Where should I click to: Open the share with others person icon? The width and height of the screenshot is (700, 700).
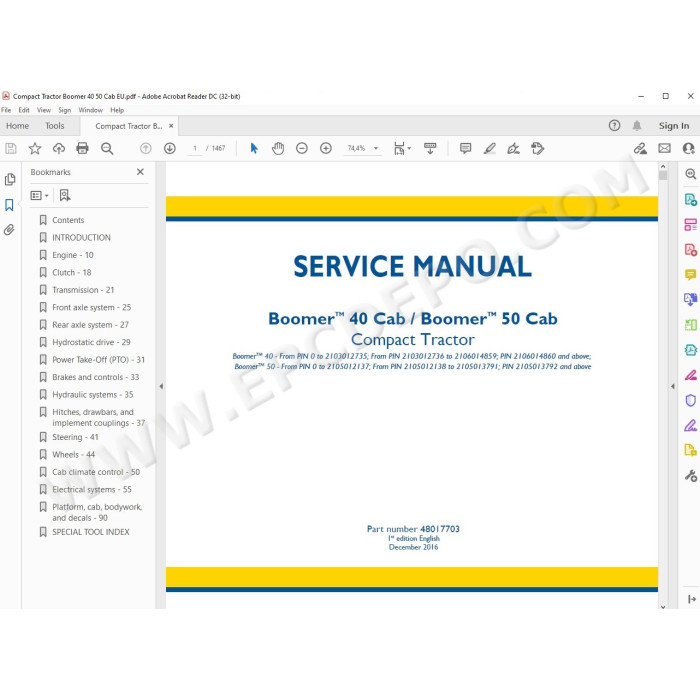688,148
